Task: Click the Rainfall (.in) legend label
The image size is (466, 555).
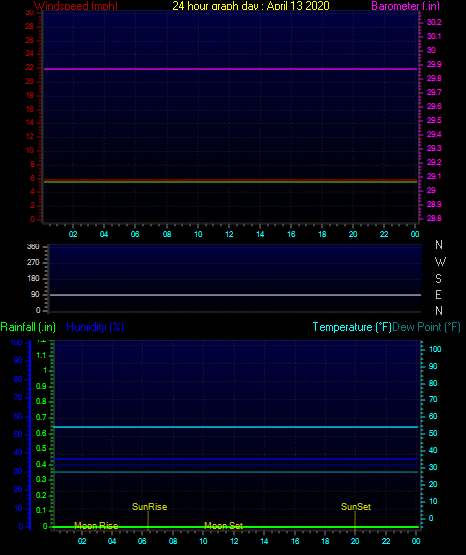Action: click(28, 327)
